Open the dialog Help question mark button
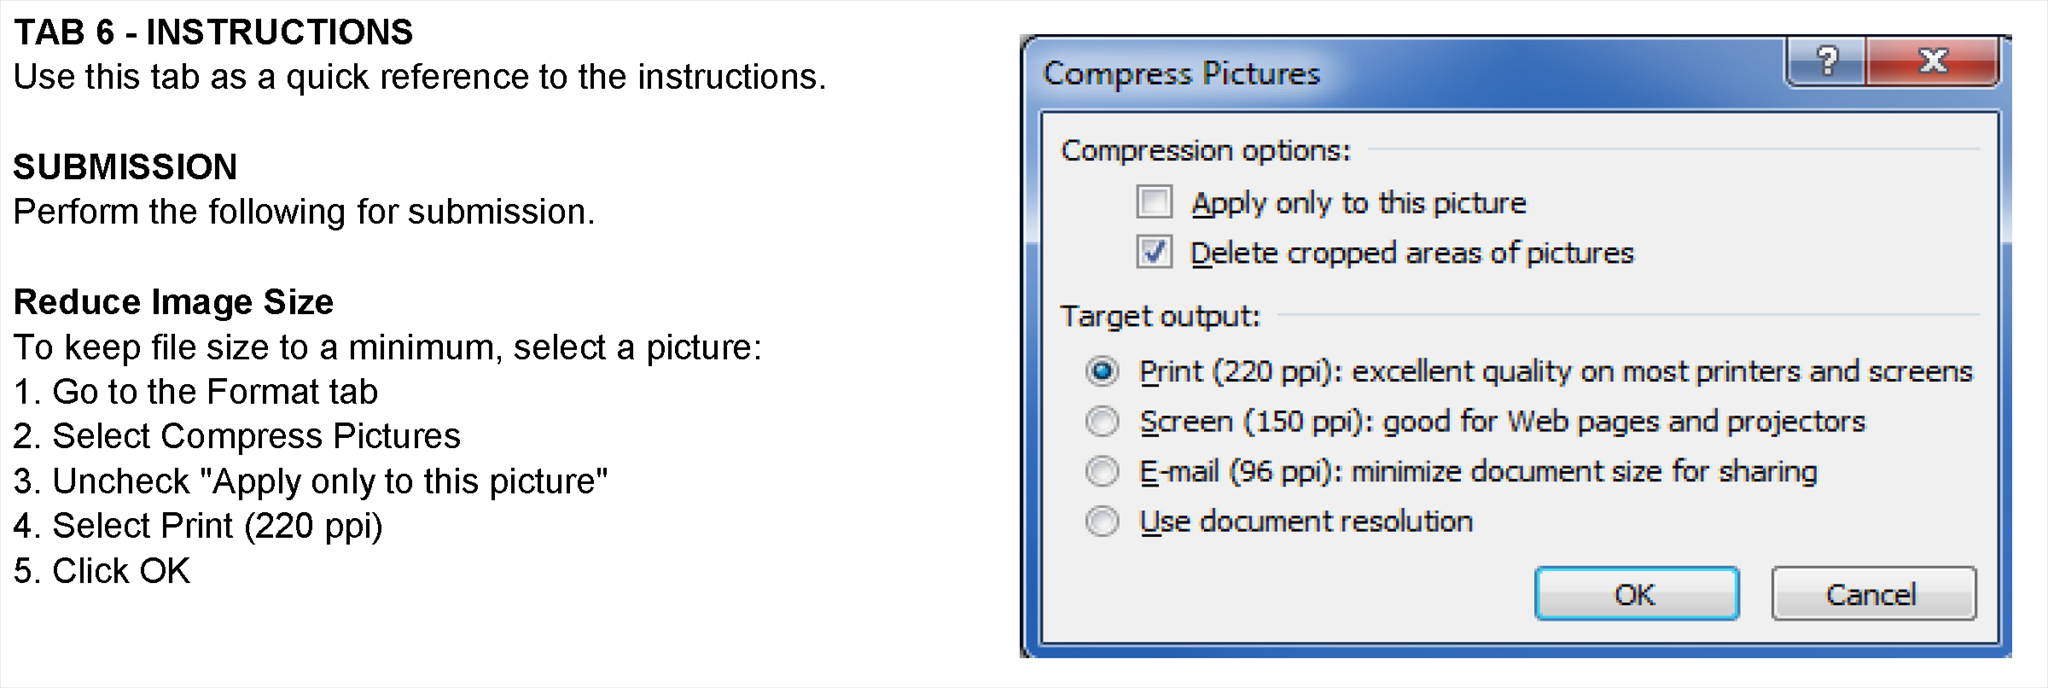This screenshot has width=2048, height=688. tap(1826, 62)
